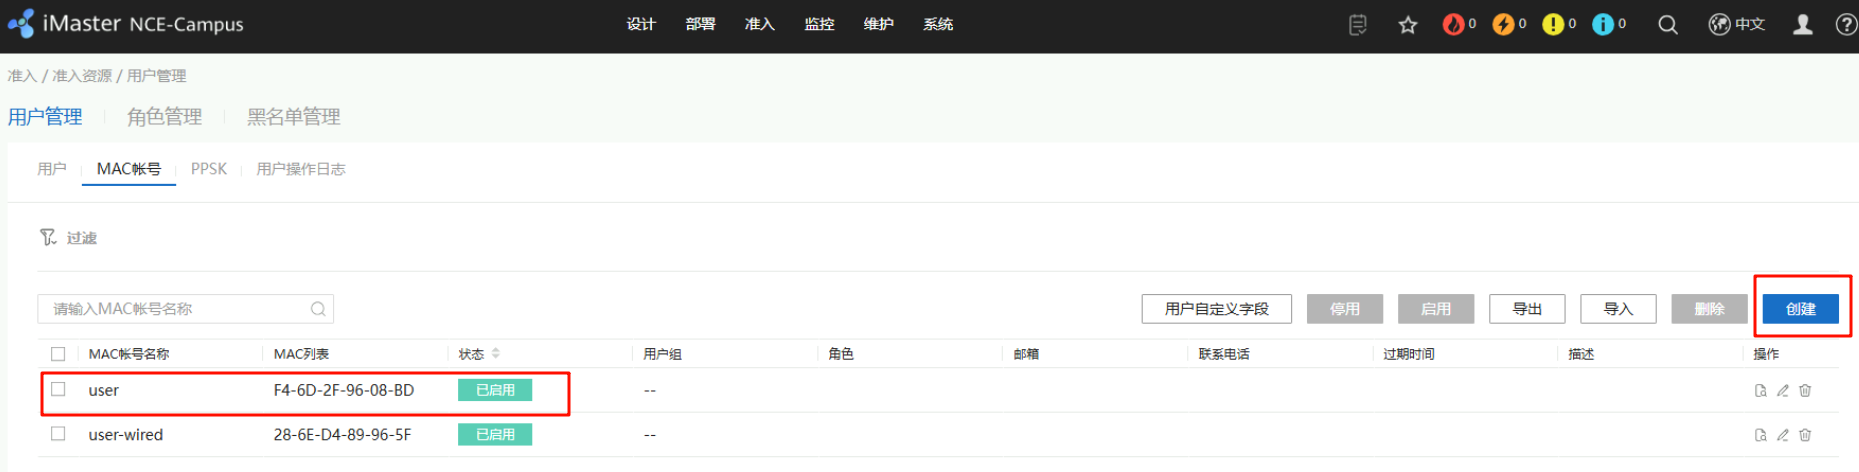View details of user MAC account
Image resolution: width=1859 pixels, height=472 pixels.
coord(1760,391)
